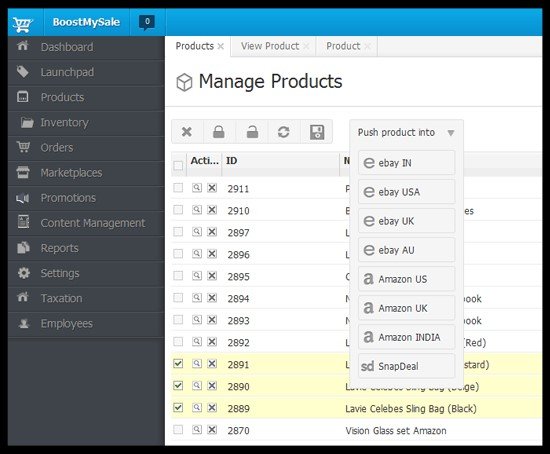Pick SnapDeal as the push target
The image size is (550, 454).
click(407, 366)
